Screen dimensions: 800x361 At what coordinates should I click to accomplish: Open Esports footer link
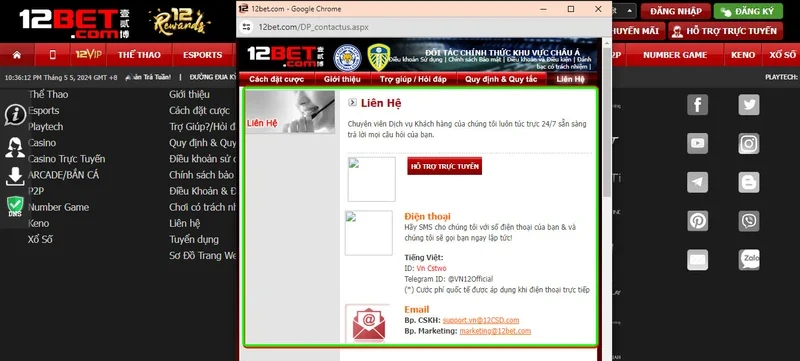point(43,110)
